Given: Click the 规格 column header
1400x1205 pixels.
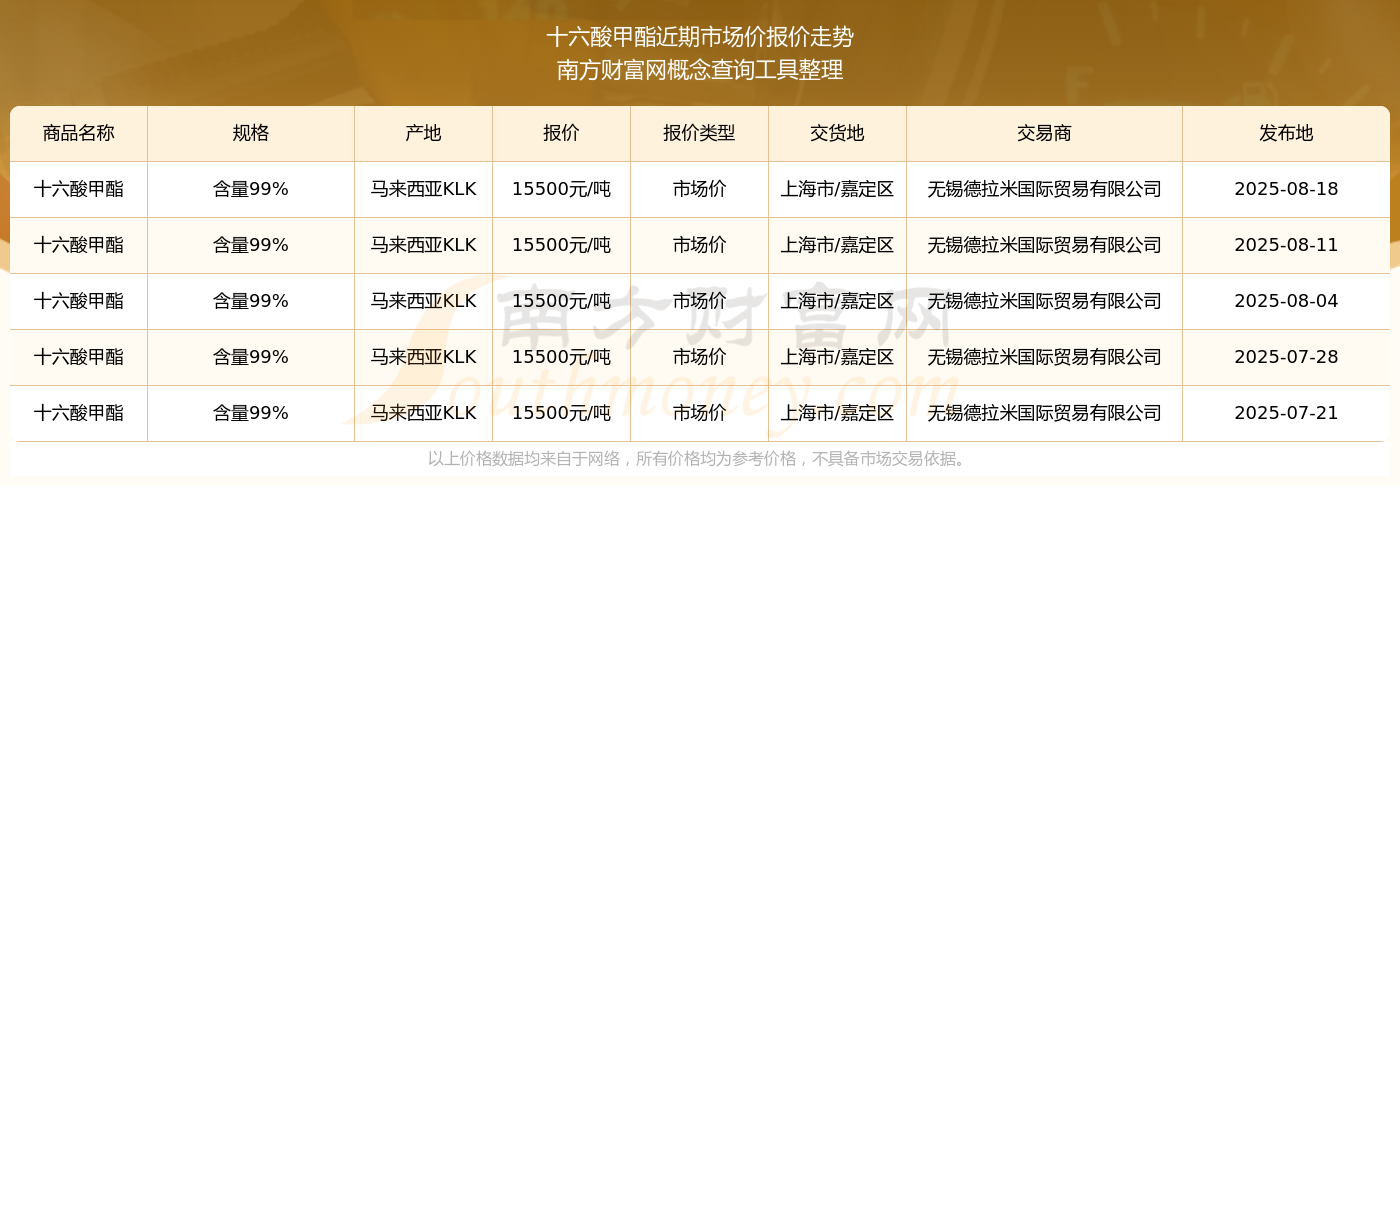Looking at the screenshot, I should (251, 133).
